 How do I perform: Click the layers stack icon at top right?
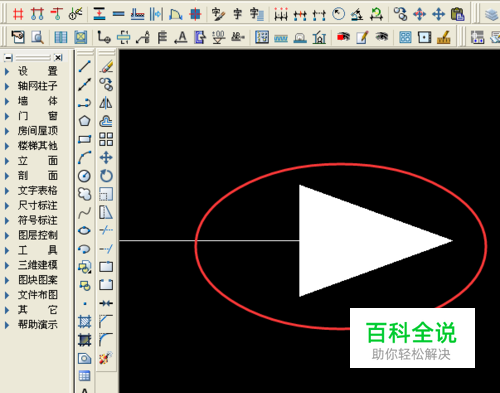(492, 15)
